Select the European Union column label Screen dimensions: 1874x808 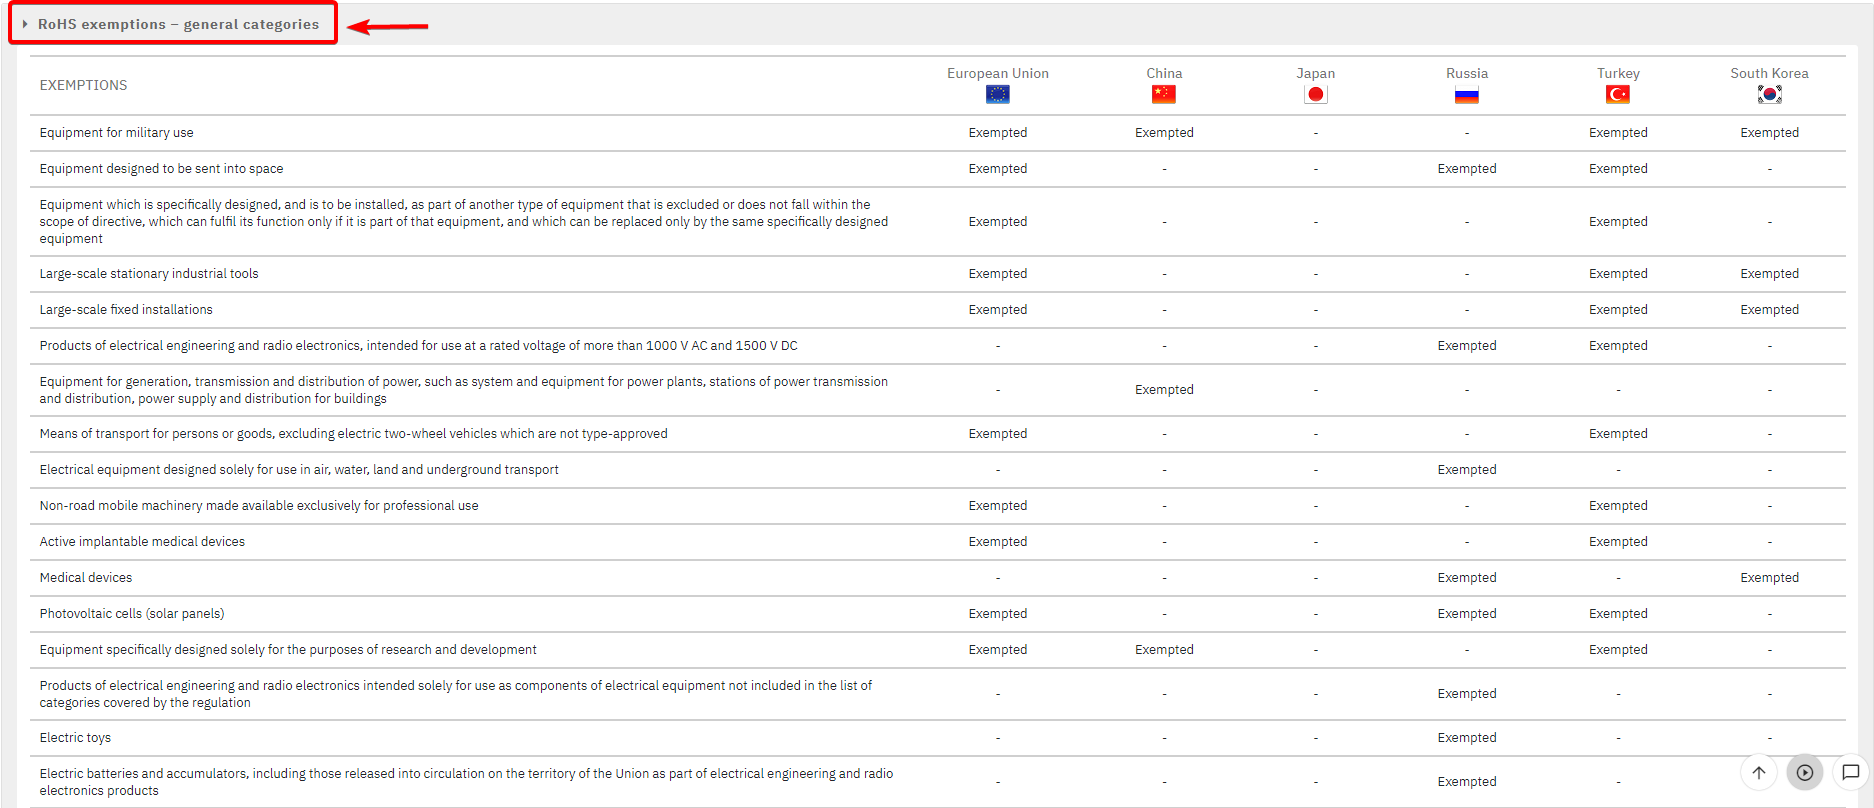[997, 73]
